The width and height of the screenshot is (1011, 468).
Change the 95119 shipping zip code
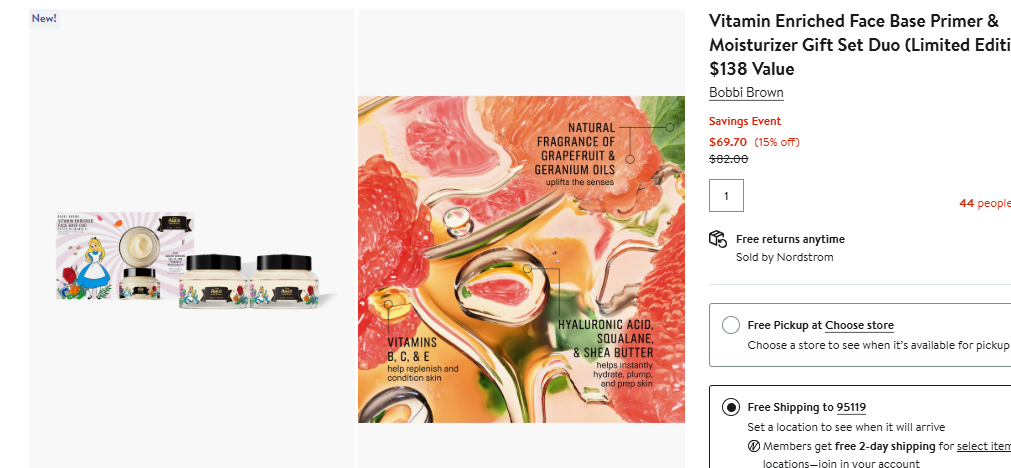pyautogui.click(x=851, y=407)
